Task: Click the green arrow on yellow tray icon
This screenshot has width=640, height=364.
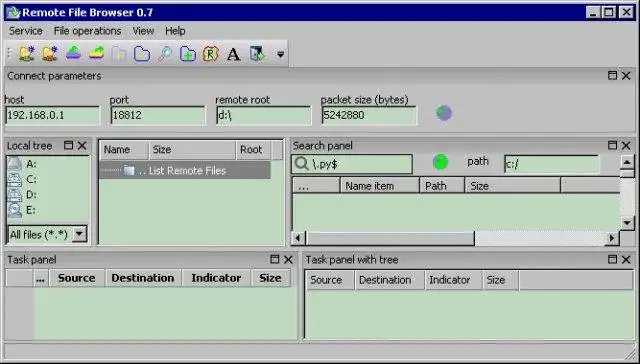Action: (x=96, y=53)
